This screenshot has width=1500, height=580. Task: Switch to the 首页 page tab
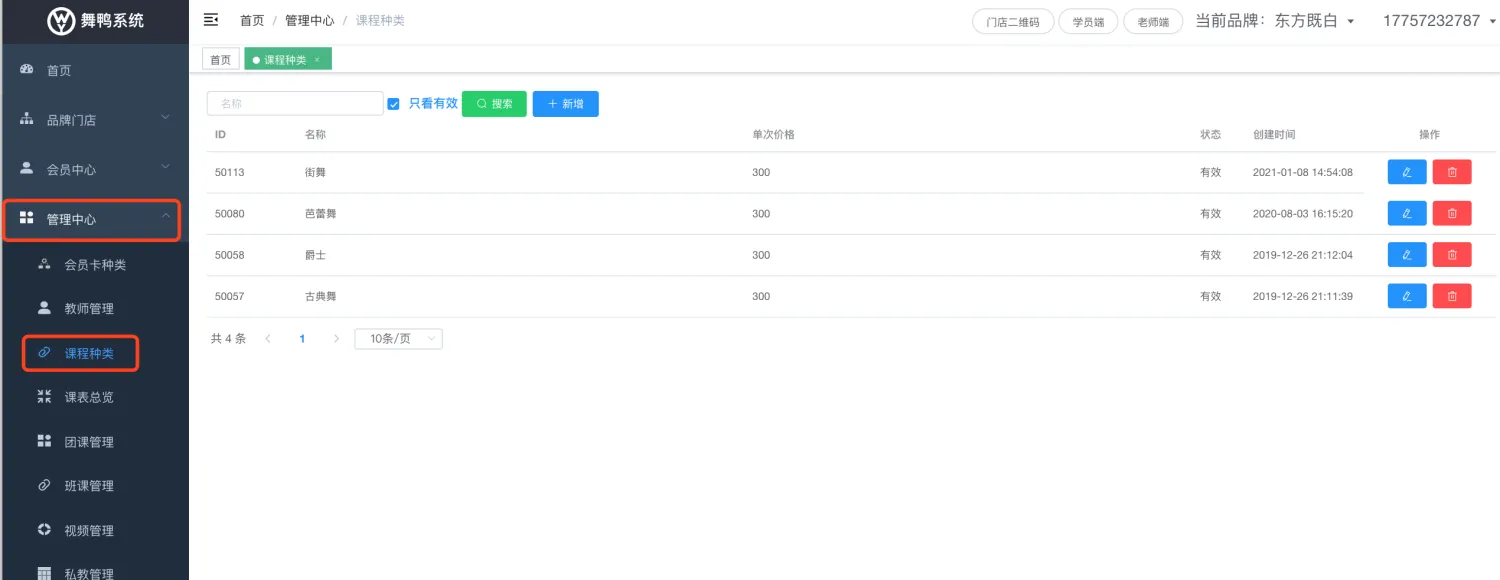click(220, 60)
